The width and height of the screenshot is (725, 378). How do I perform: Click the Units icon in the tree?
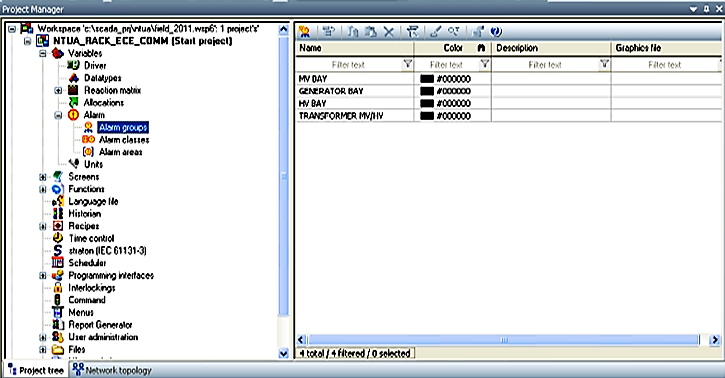(74, 164)
